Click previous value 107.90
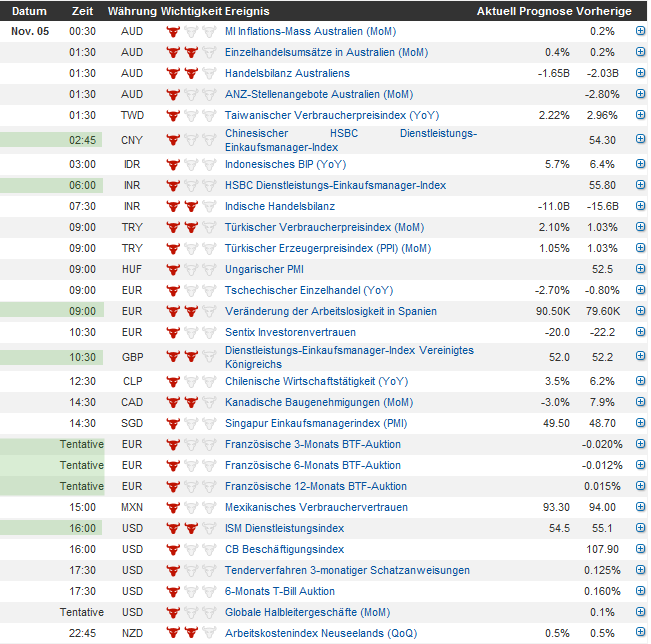The image size is (651, 644). 602,549
